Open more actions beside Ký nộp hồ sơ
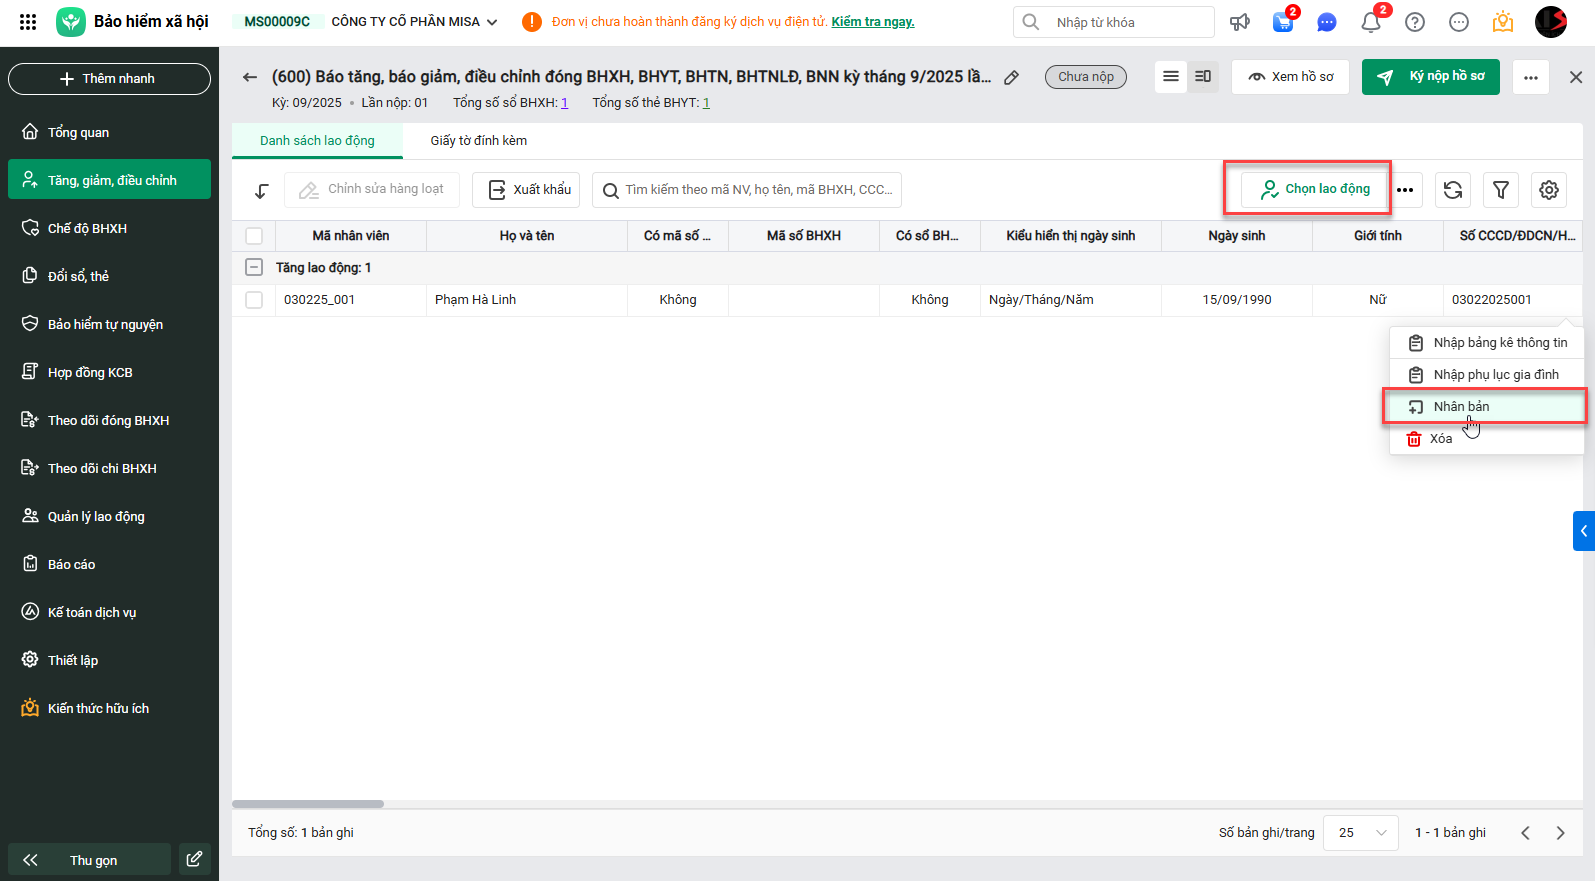The height and width of the screenshot is (881, 1595). coord(1531,77)
